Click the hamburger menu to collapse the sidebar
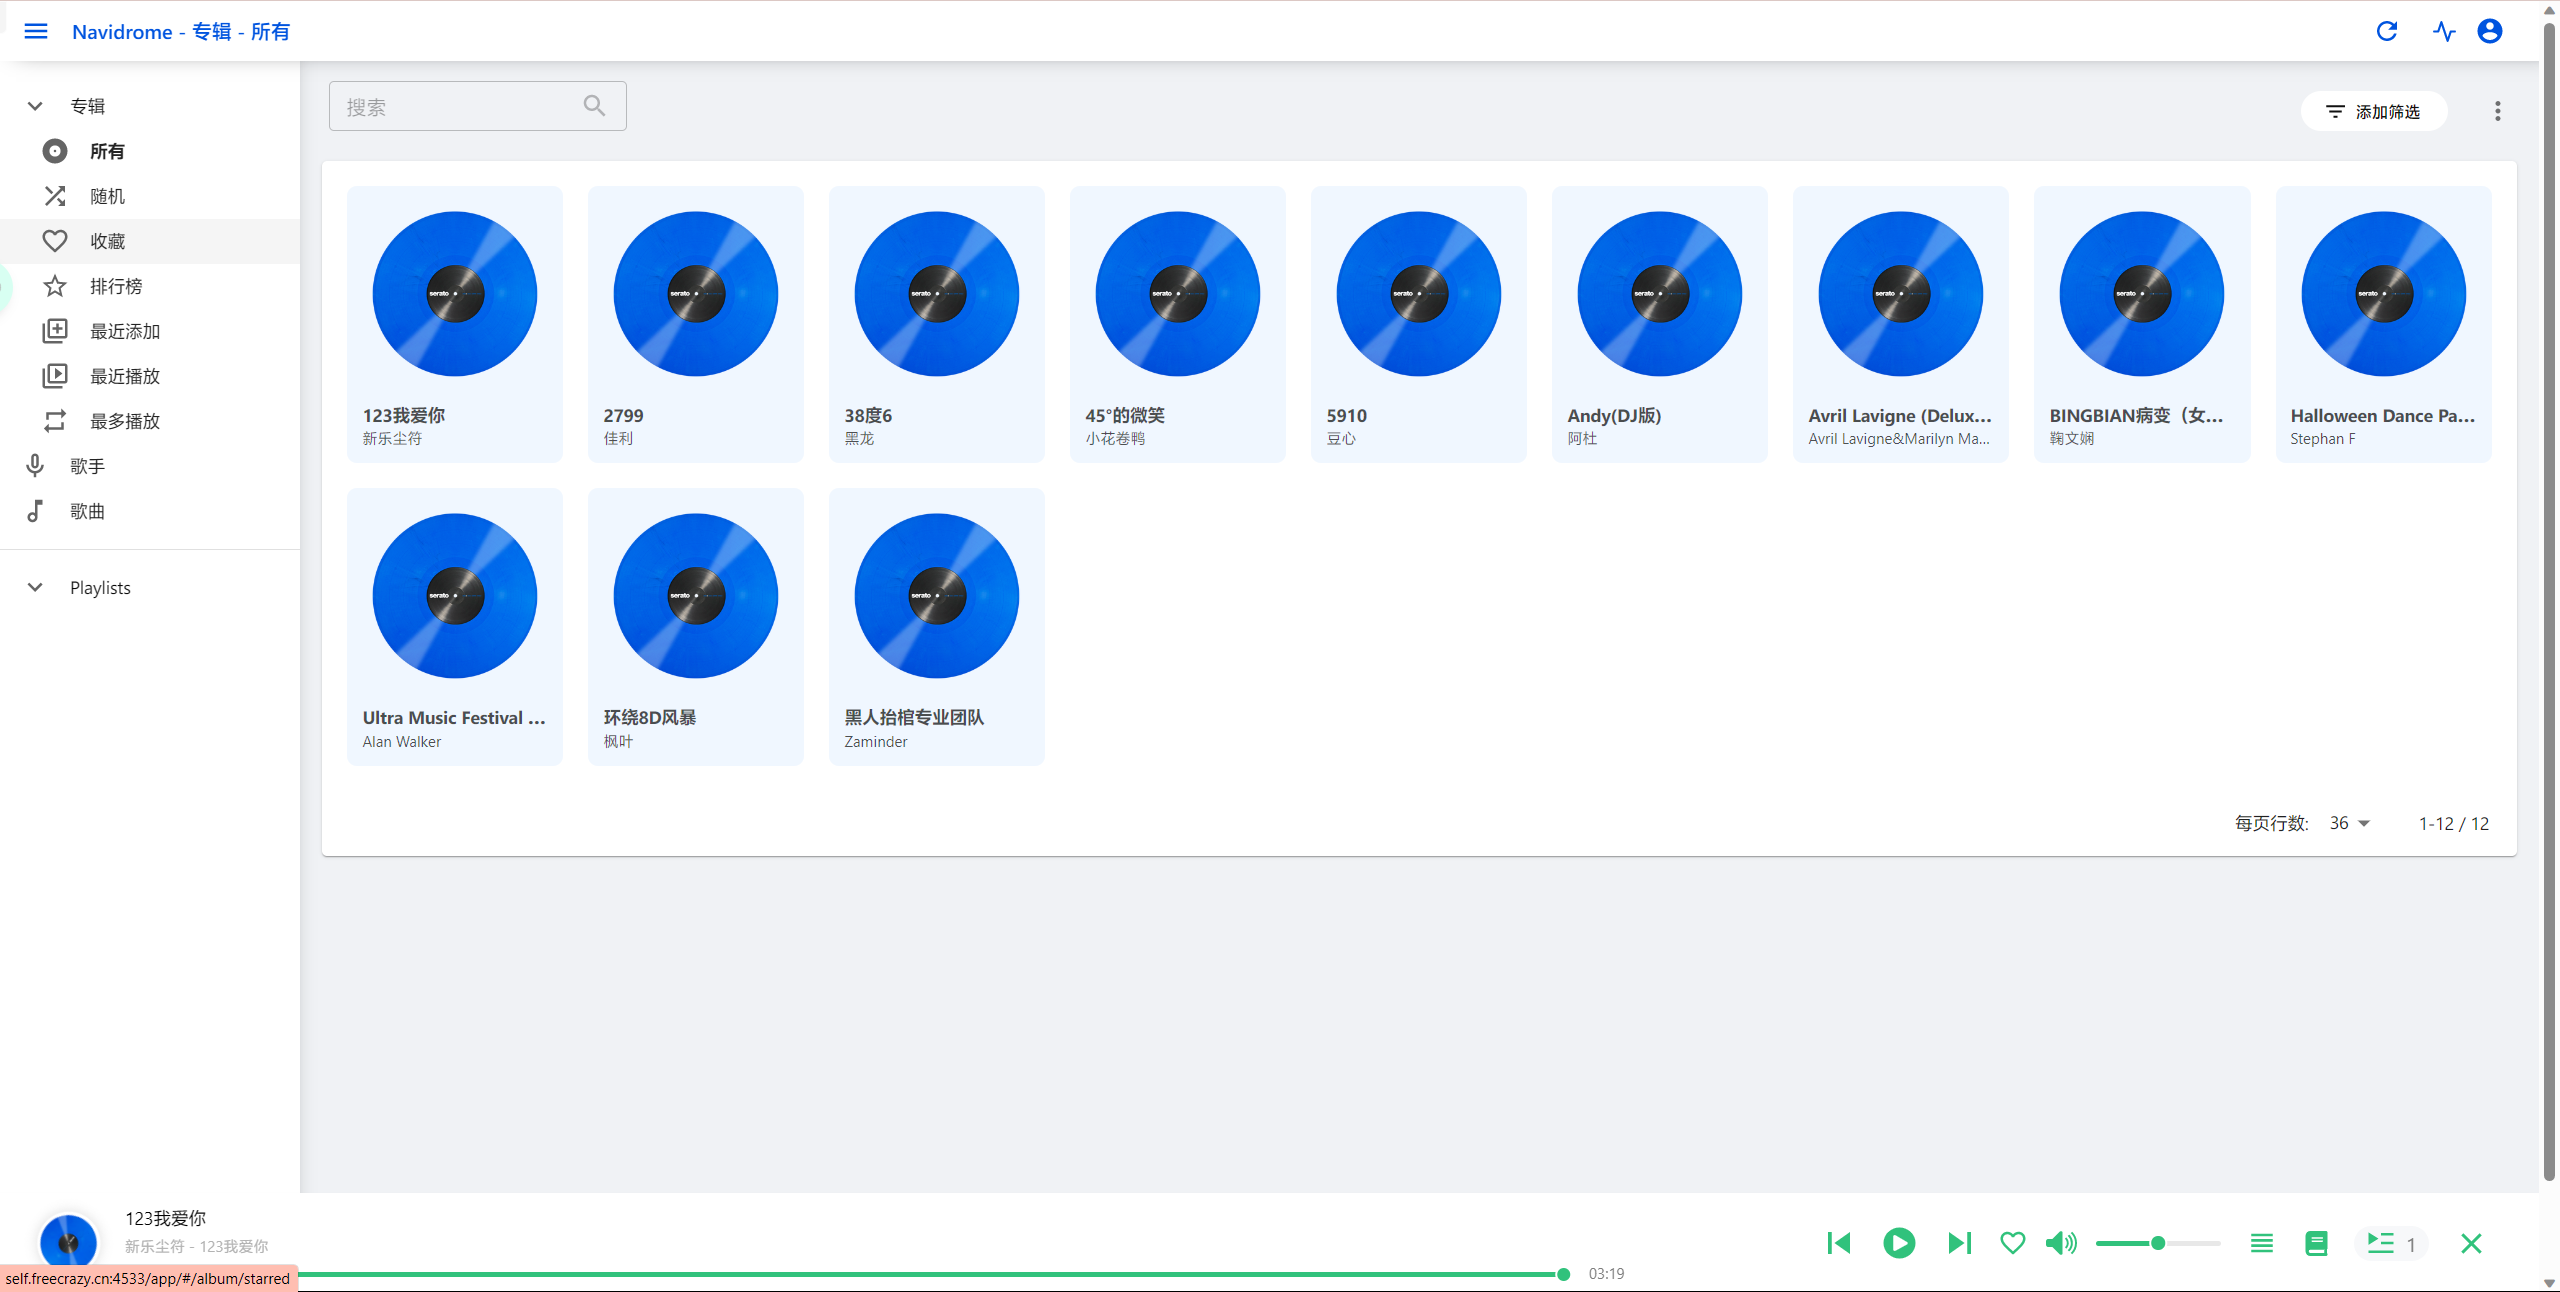The image size is (2560, 1292). tap(36, 31)
